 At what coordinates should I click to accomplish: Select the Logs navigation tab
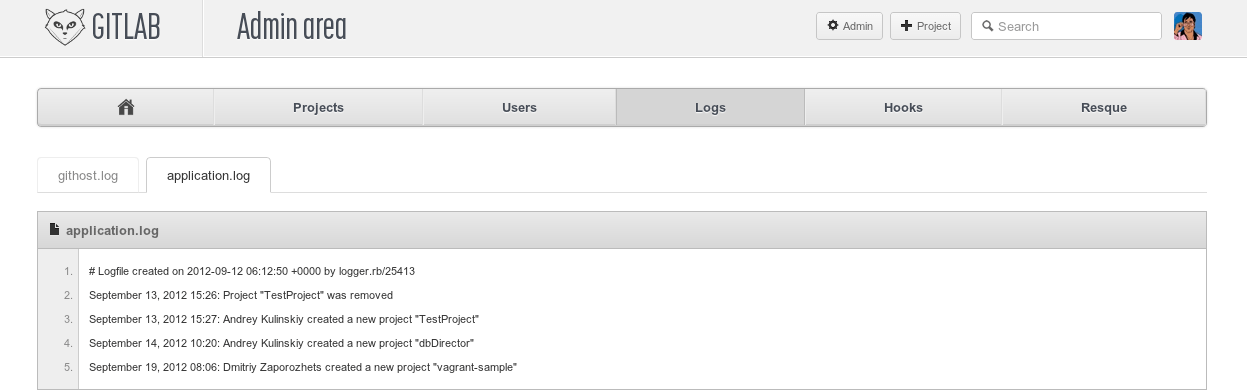[710, 107]
